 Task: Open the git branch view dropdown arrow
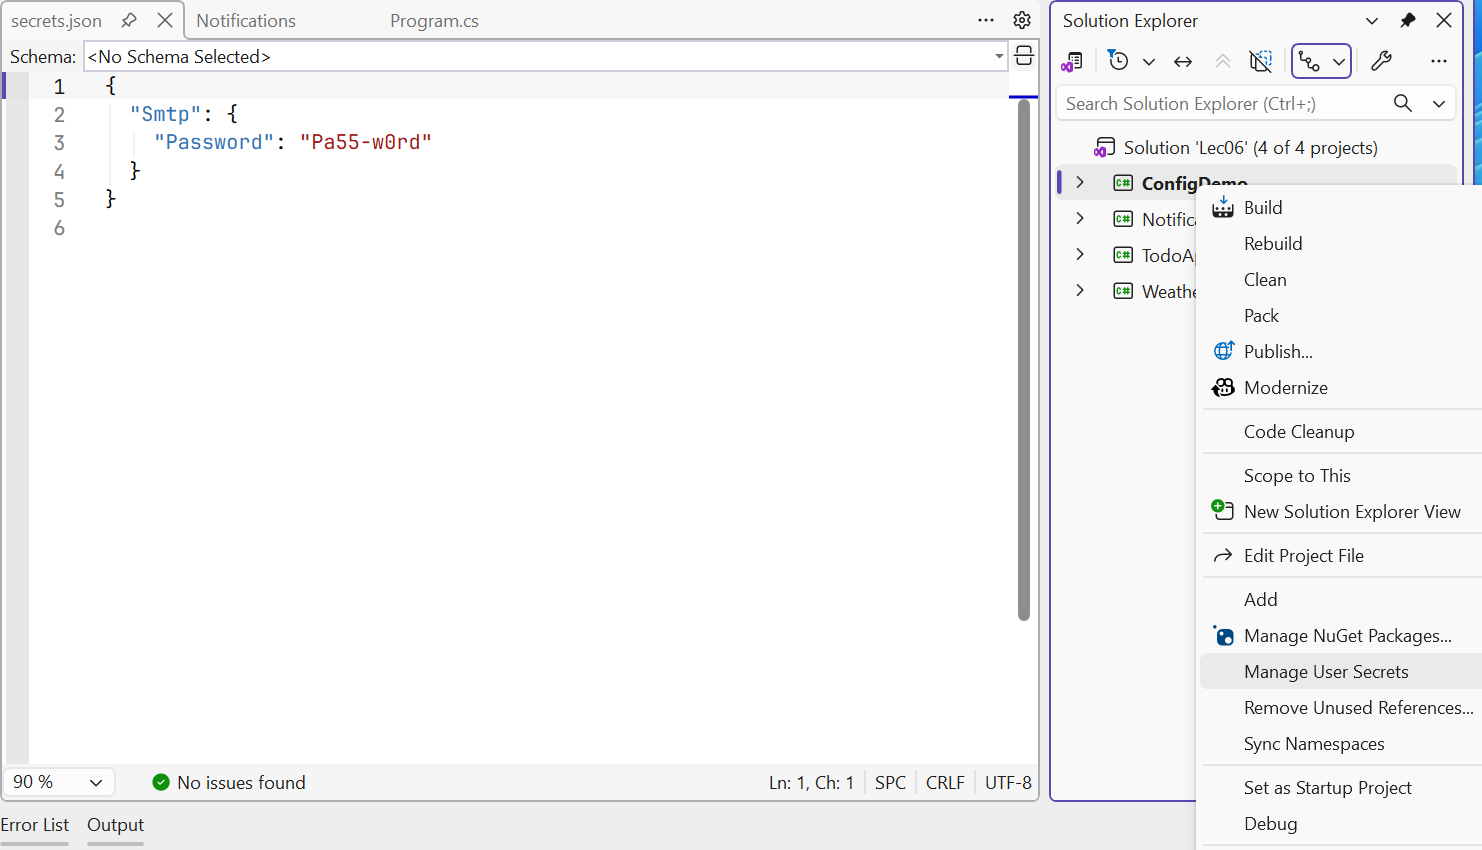1338,61
